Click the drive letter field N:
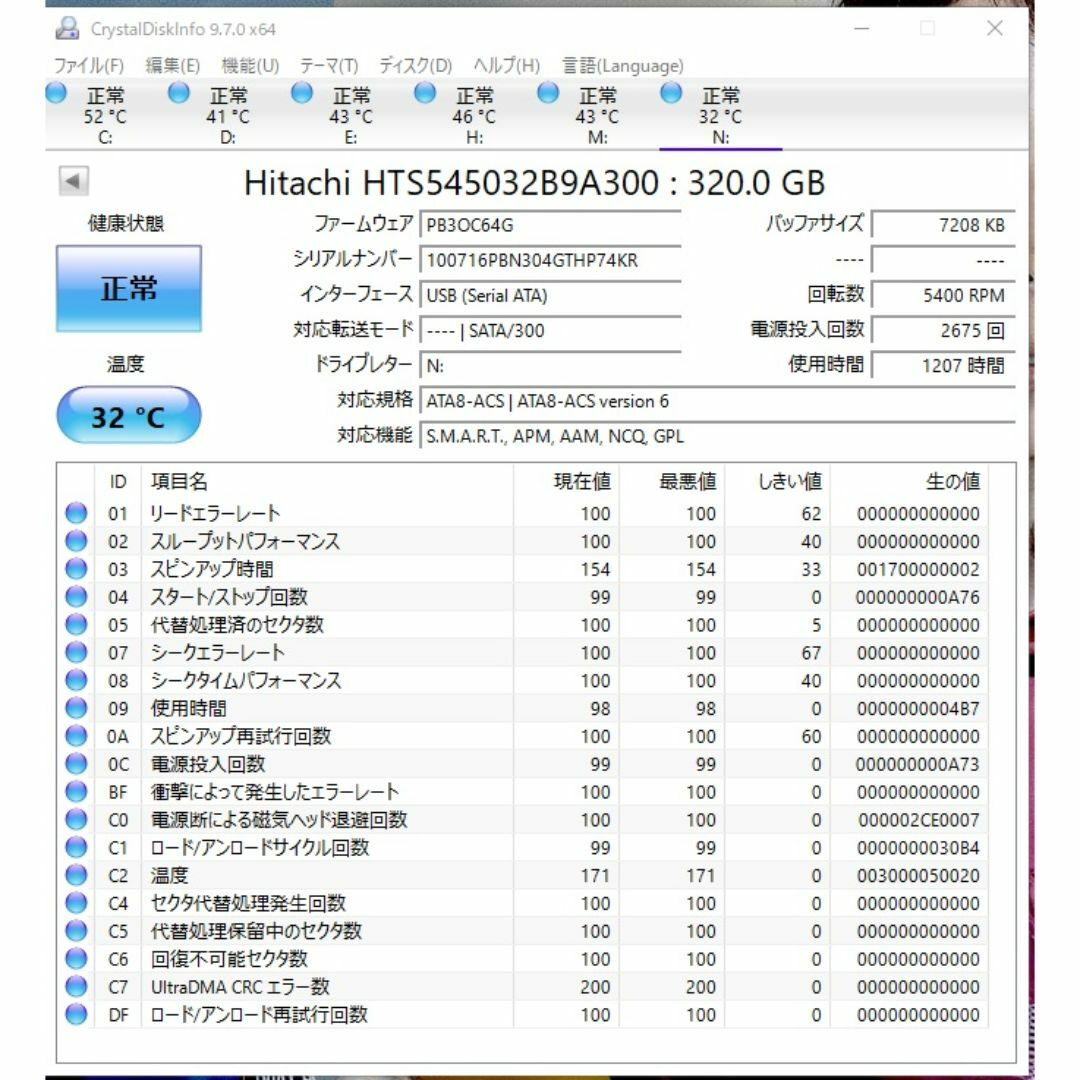Screen dimensions: 1080x1080 coord(550,366)
